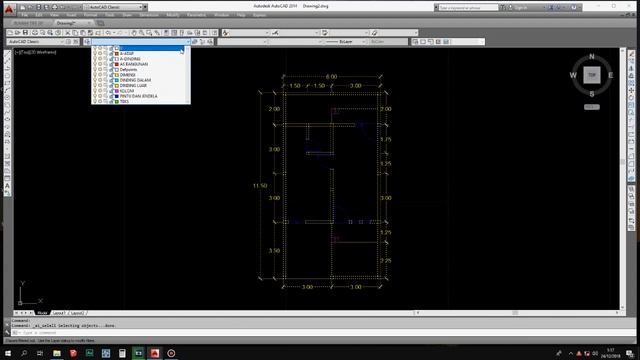The height and width of the screenshot is (360, 640).
Task: Open Calculator from the taskbar
Action: point(122,353)
